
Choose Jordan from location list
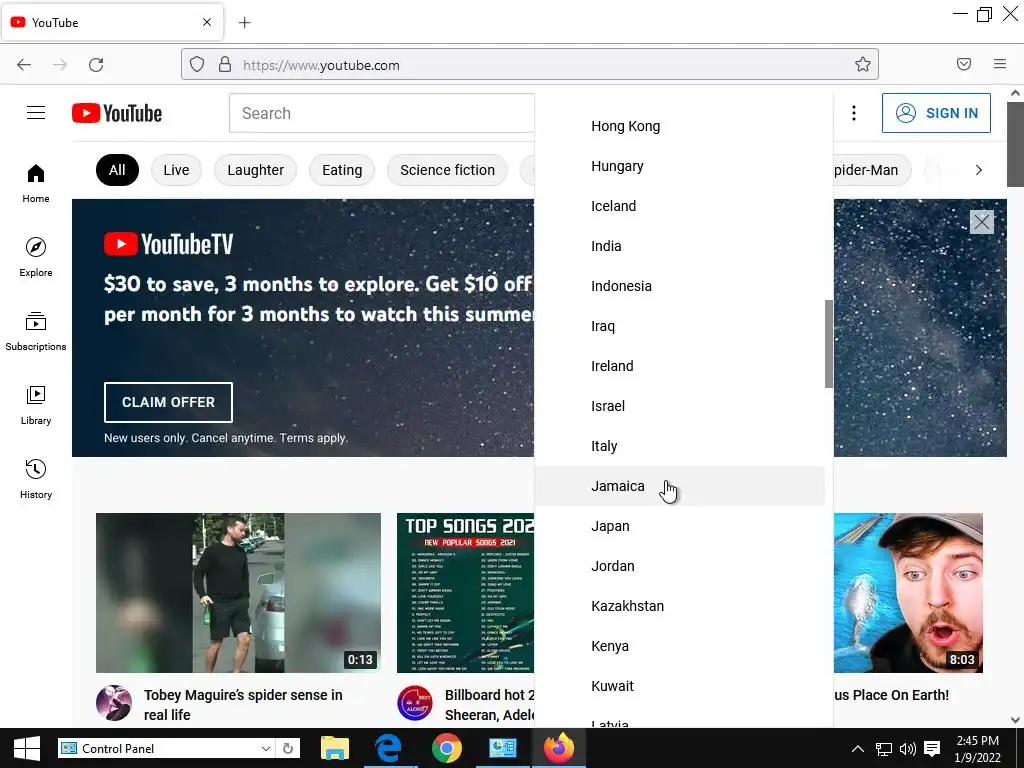680,566
